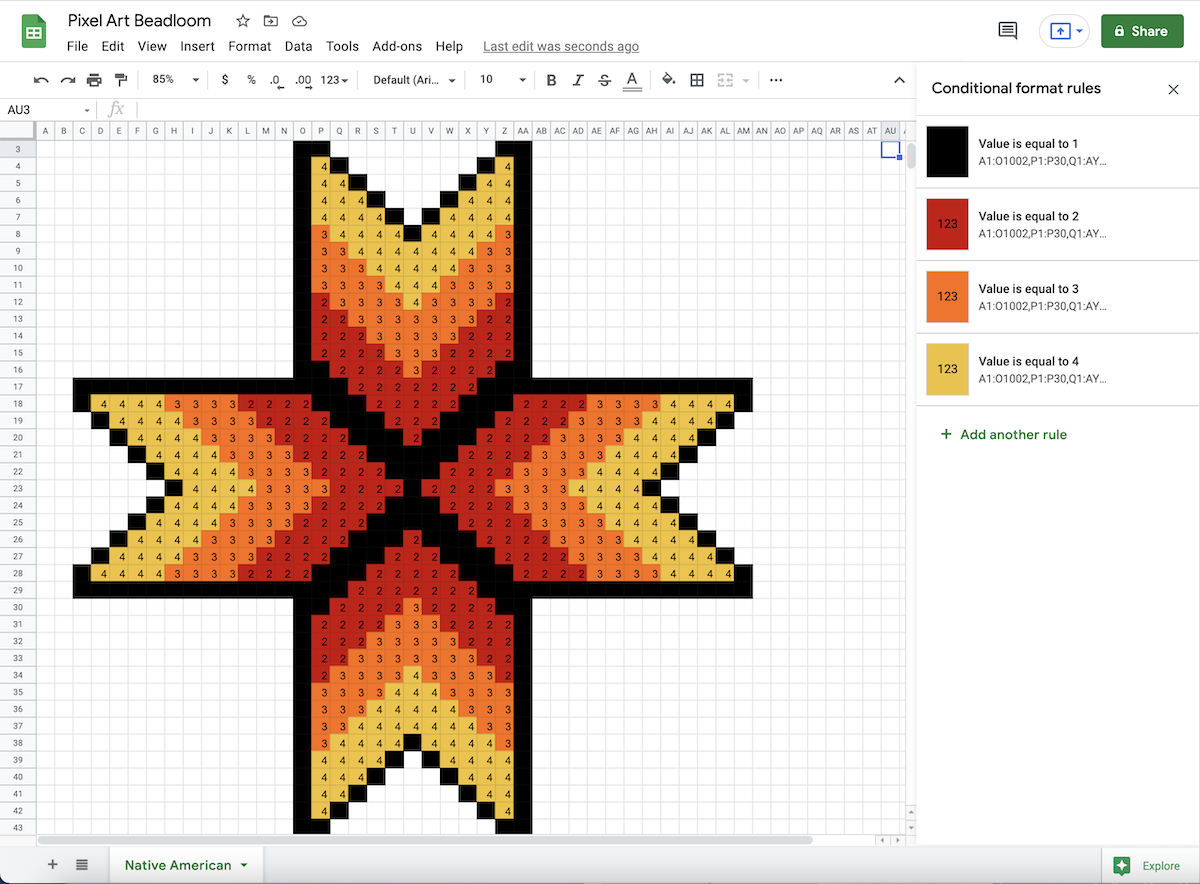Open the comment history icon
The height and width of the screenshot is (884, 1200).
tap(1007, 30)
